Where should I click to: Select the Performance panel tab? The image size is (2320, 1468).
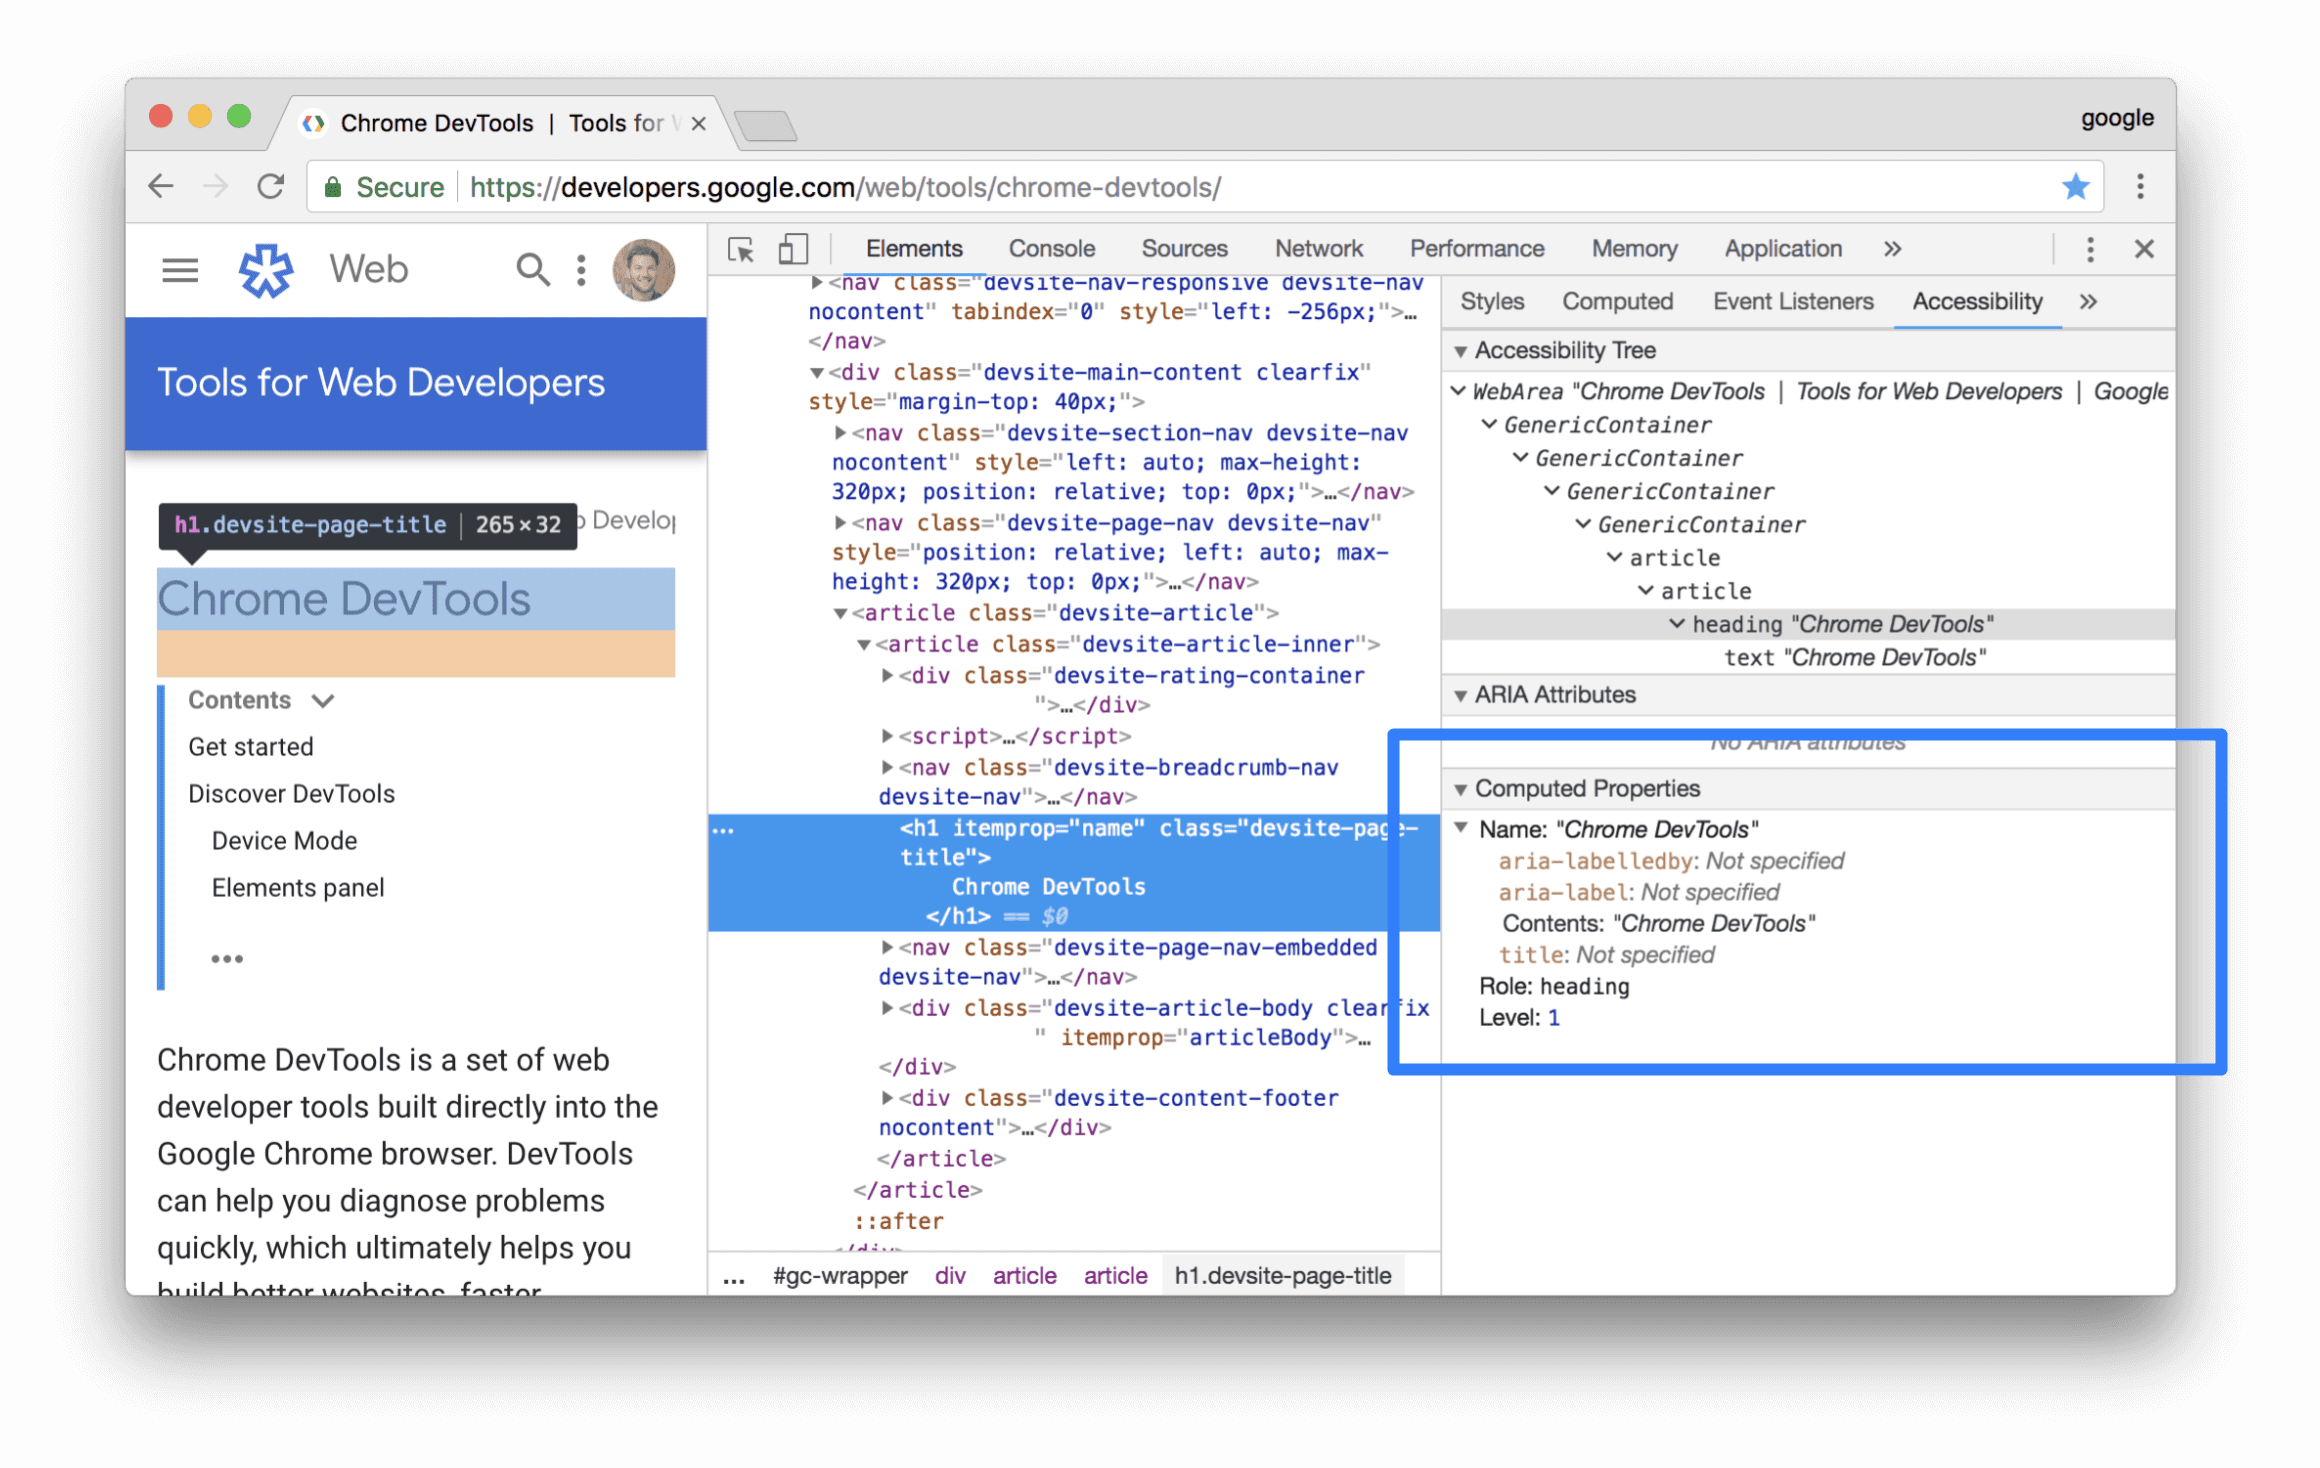coord(1476,247)
